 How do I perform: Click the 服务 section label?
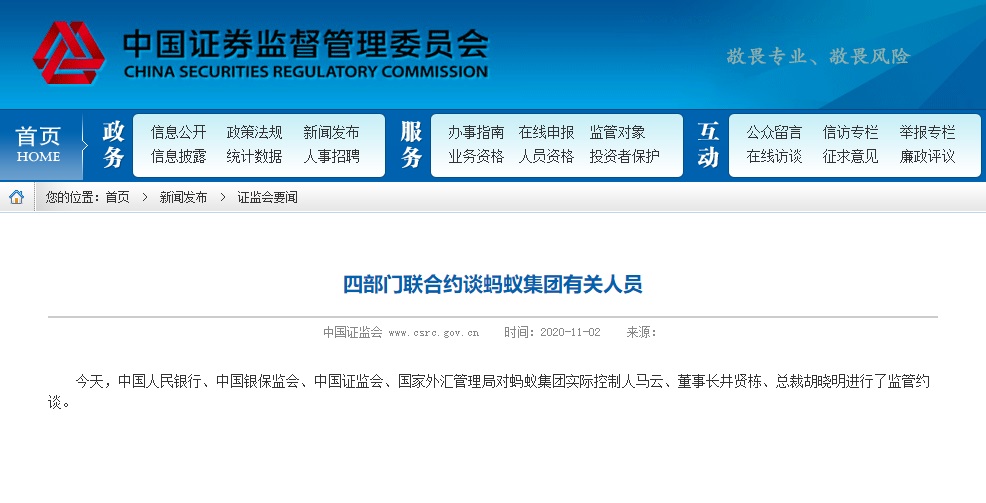point(411,145)
